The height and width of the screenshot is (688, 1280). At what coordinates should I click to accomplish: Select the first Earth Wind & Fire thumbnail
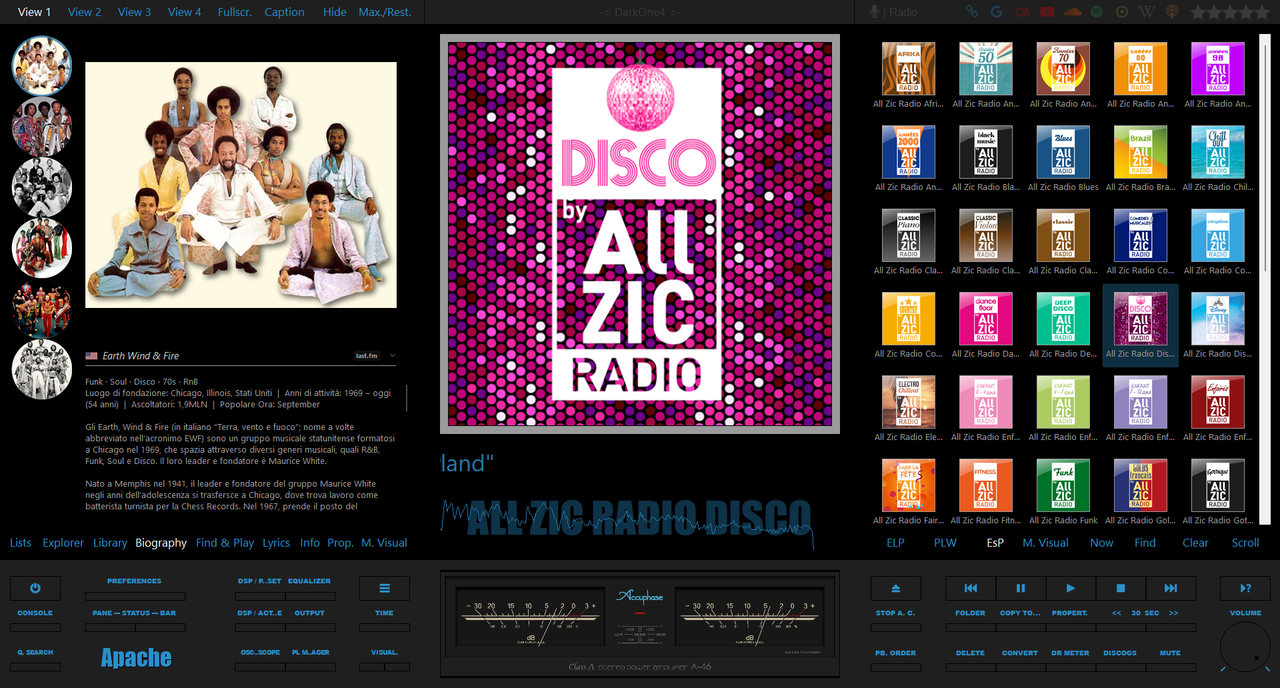(42, 66)
